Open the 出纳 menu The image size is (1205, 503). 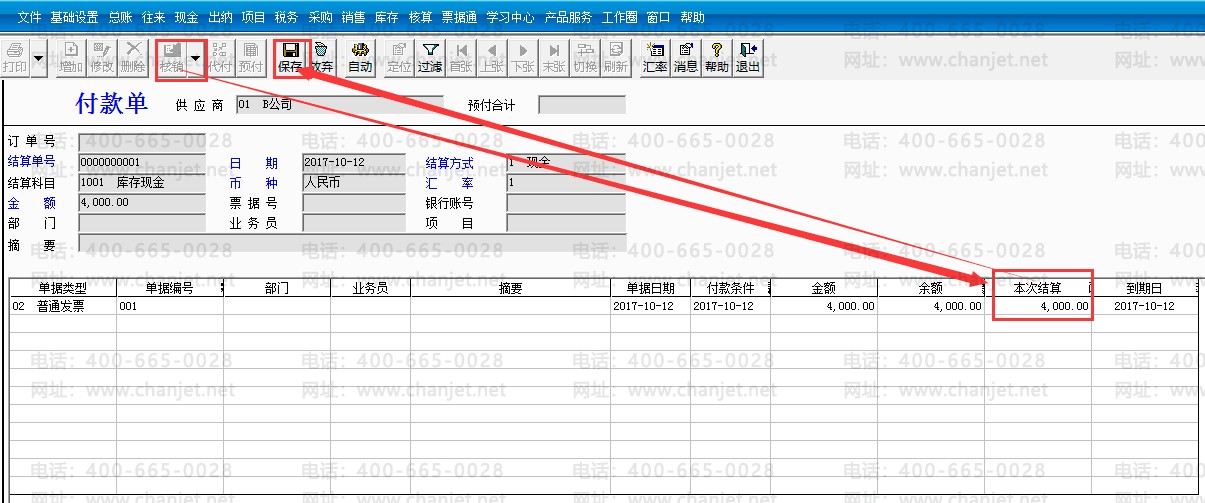pos(220,17)
